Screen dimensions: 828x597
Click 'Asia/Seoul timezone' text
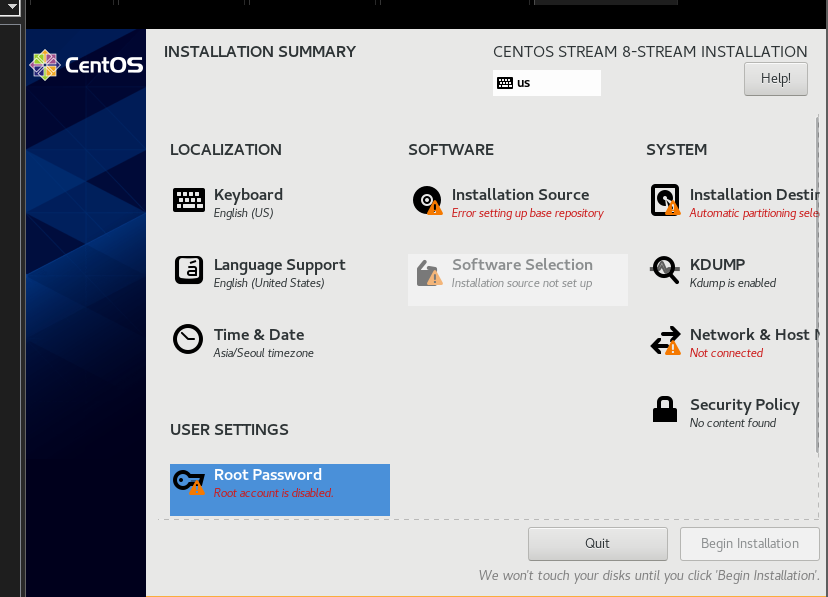click(264, 353)
